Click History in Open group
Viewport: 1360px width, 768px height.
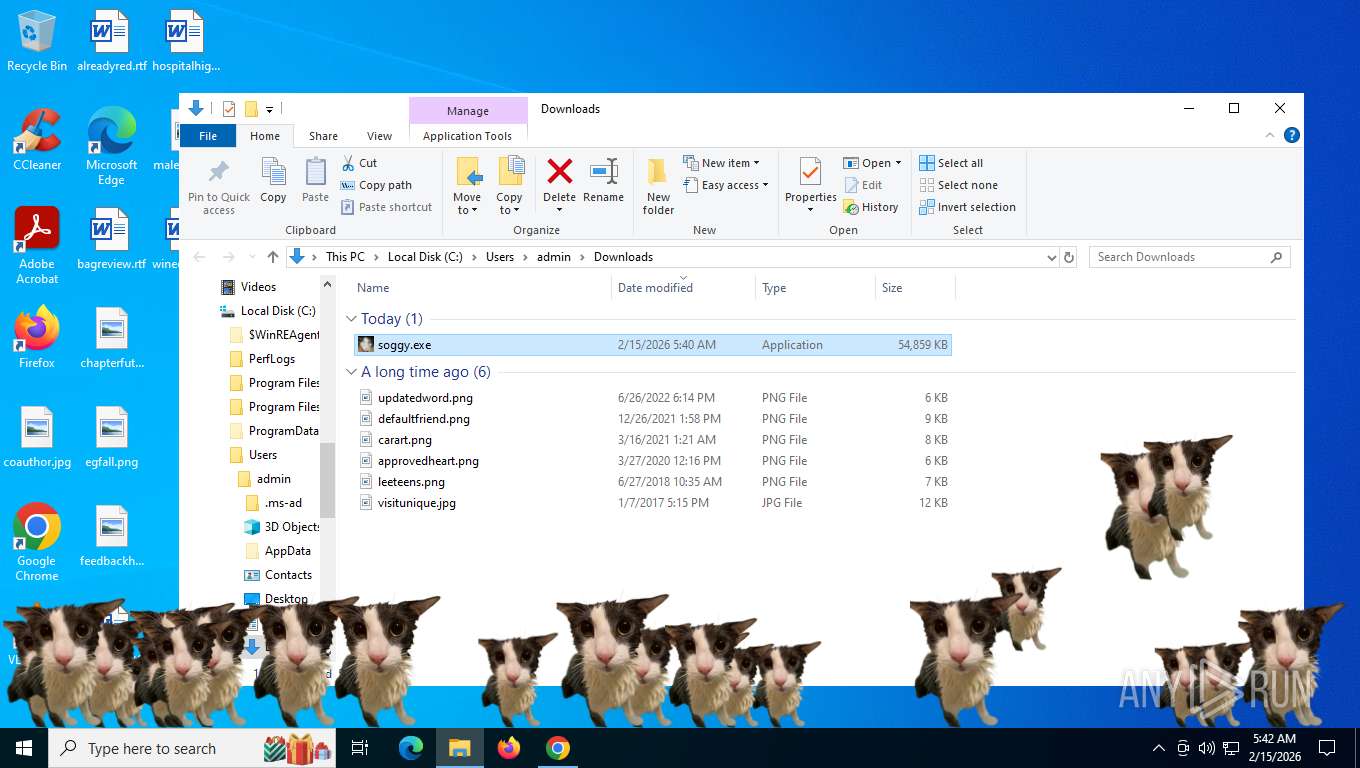(x=871, y=207)
